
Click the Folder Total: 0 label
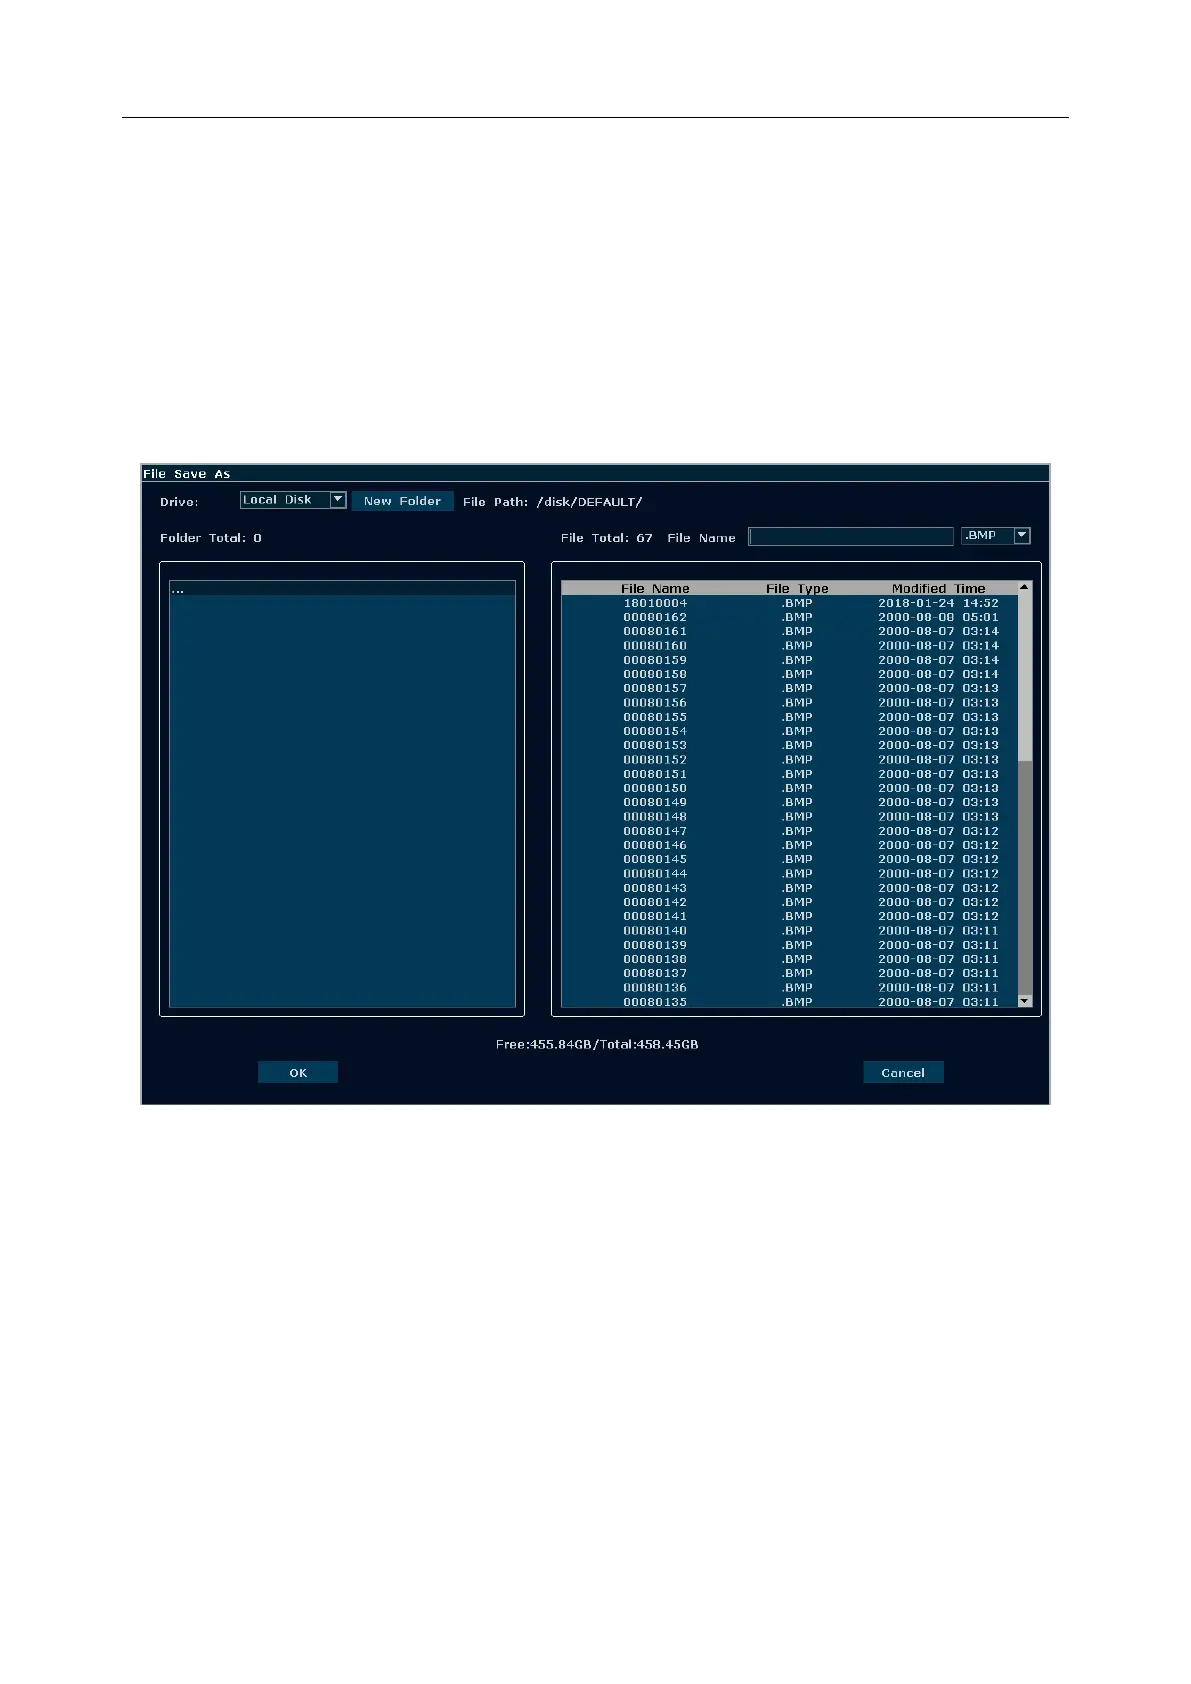point(210,538)
